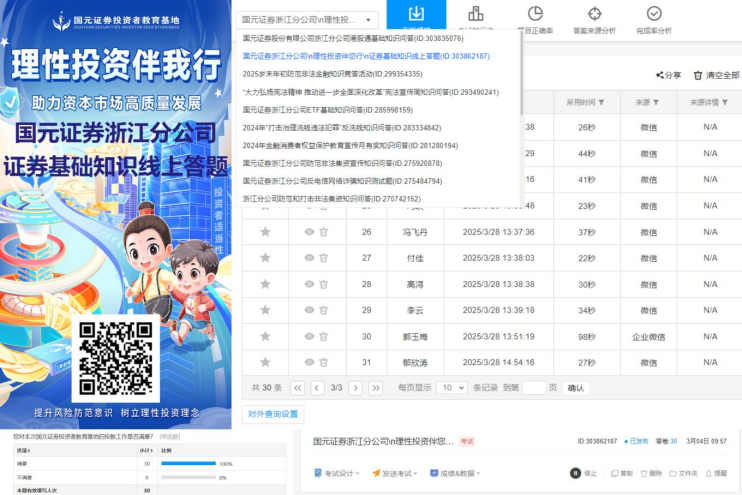This screenshot has height=495, width=742.
Task: Open the bar chart statistics icon
Action: (x=476, y=14)
